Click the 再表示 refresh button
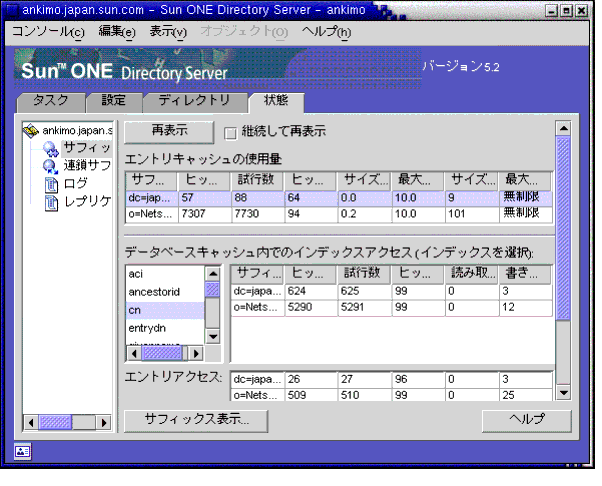Image resolution: width=602 pixels, height=486 pixels. 169,132
